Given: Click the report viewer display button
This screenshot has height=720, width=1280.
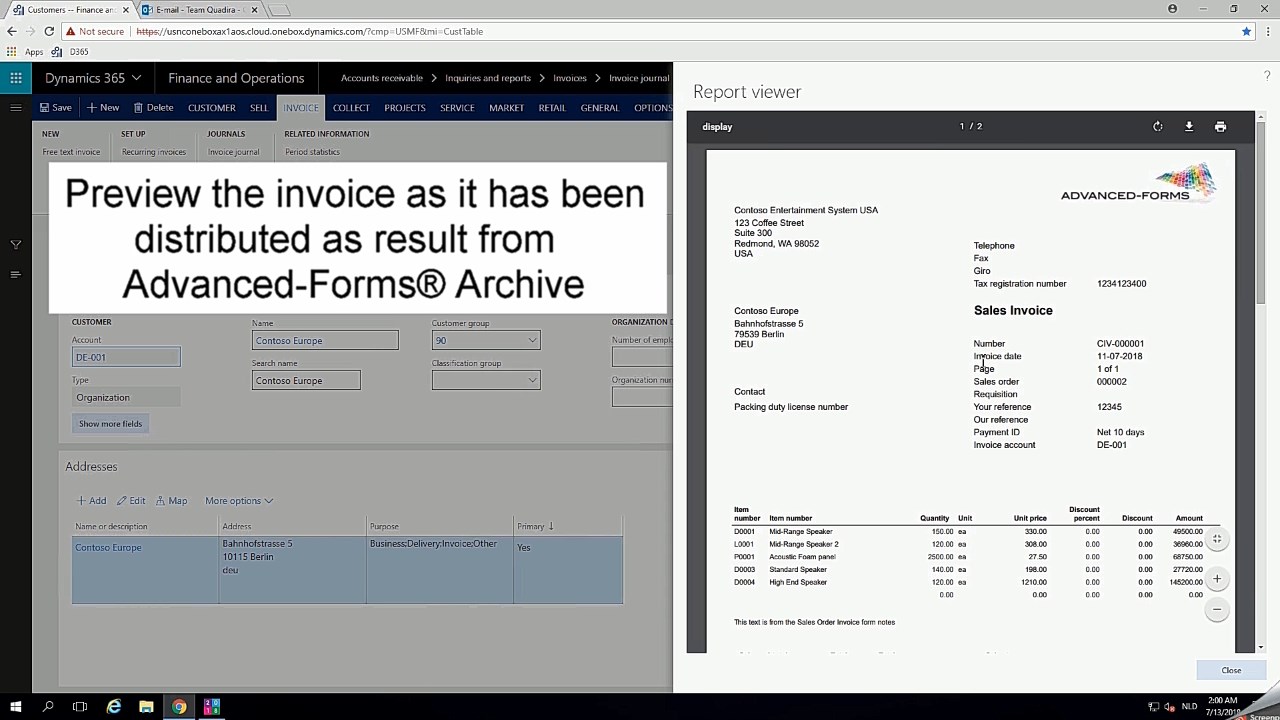Looking at the screenshot, I should (717, 127).
